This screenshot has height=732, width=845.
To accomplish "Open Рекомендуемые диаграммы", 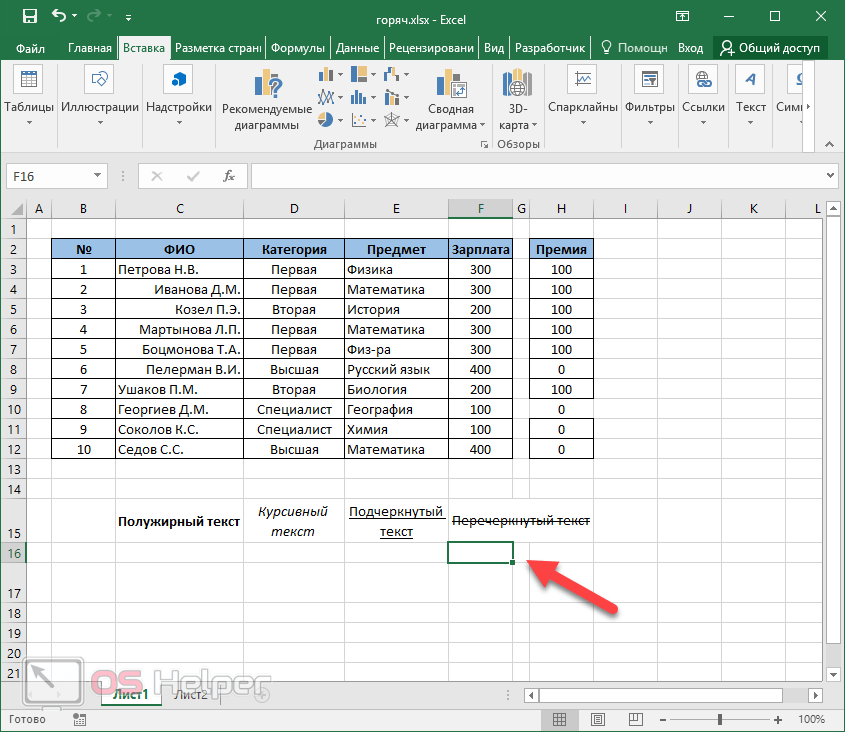I will tap(267, 100).
